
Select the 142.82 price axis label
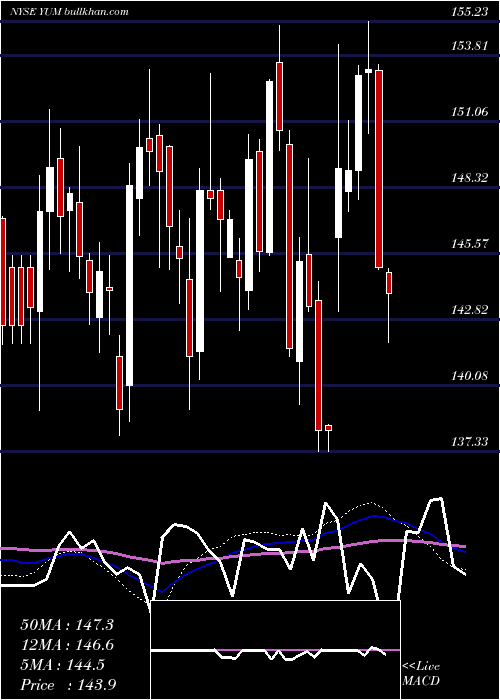tap(470, 310)
